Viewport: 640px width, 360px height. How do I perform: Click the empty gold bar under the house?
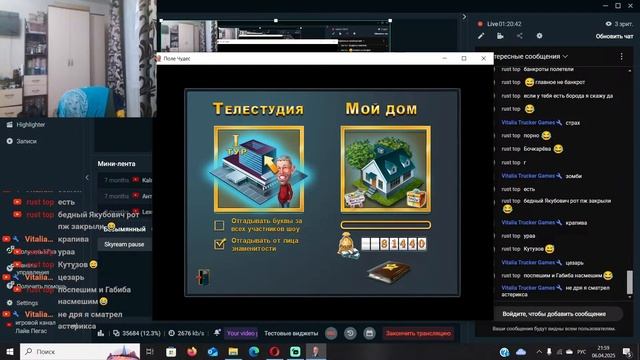[x=386, y=224]
